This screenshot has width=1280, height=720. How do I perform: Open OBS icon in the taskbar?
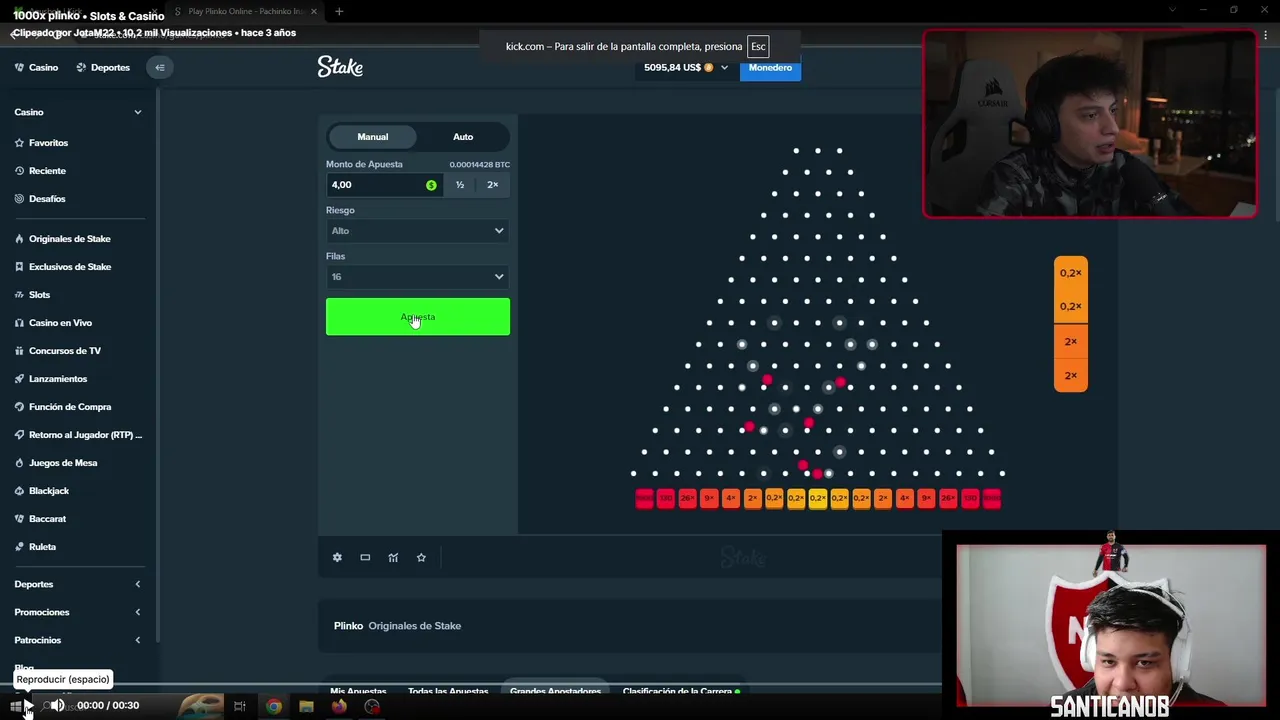372,706
